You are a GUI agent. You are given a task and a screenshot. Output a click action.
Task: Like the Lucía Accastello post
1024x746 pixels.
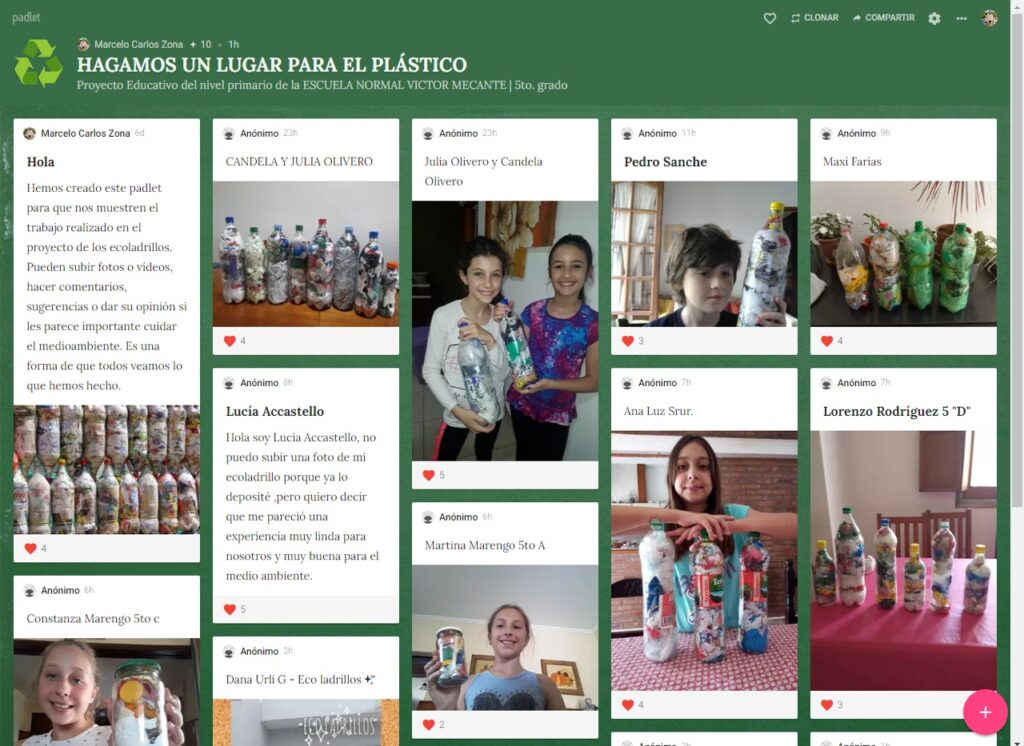(x=229, y=609)
